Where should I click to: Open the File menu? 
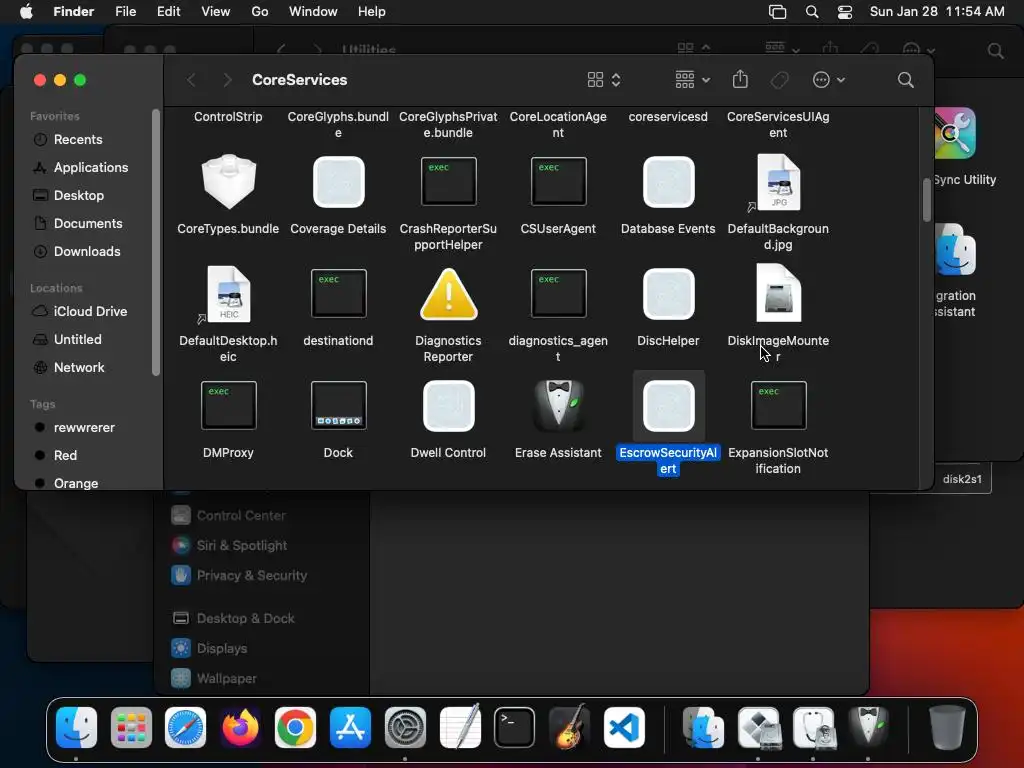[125, 12]
